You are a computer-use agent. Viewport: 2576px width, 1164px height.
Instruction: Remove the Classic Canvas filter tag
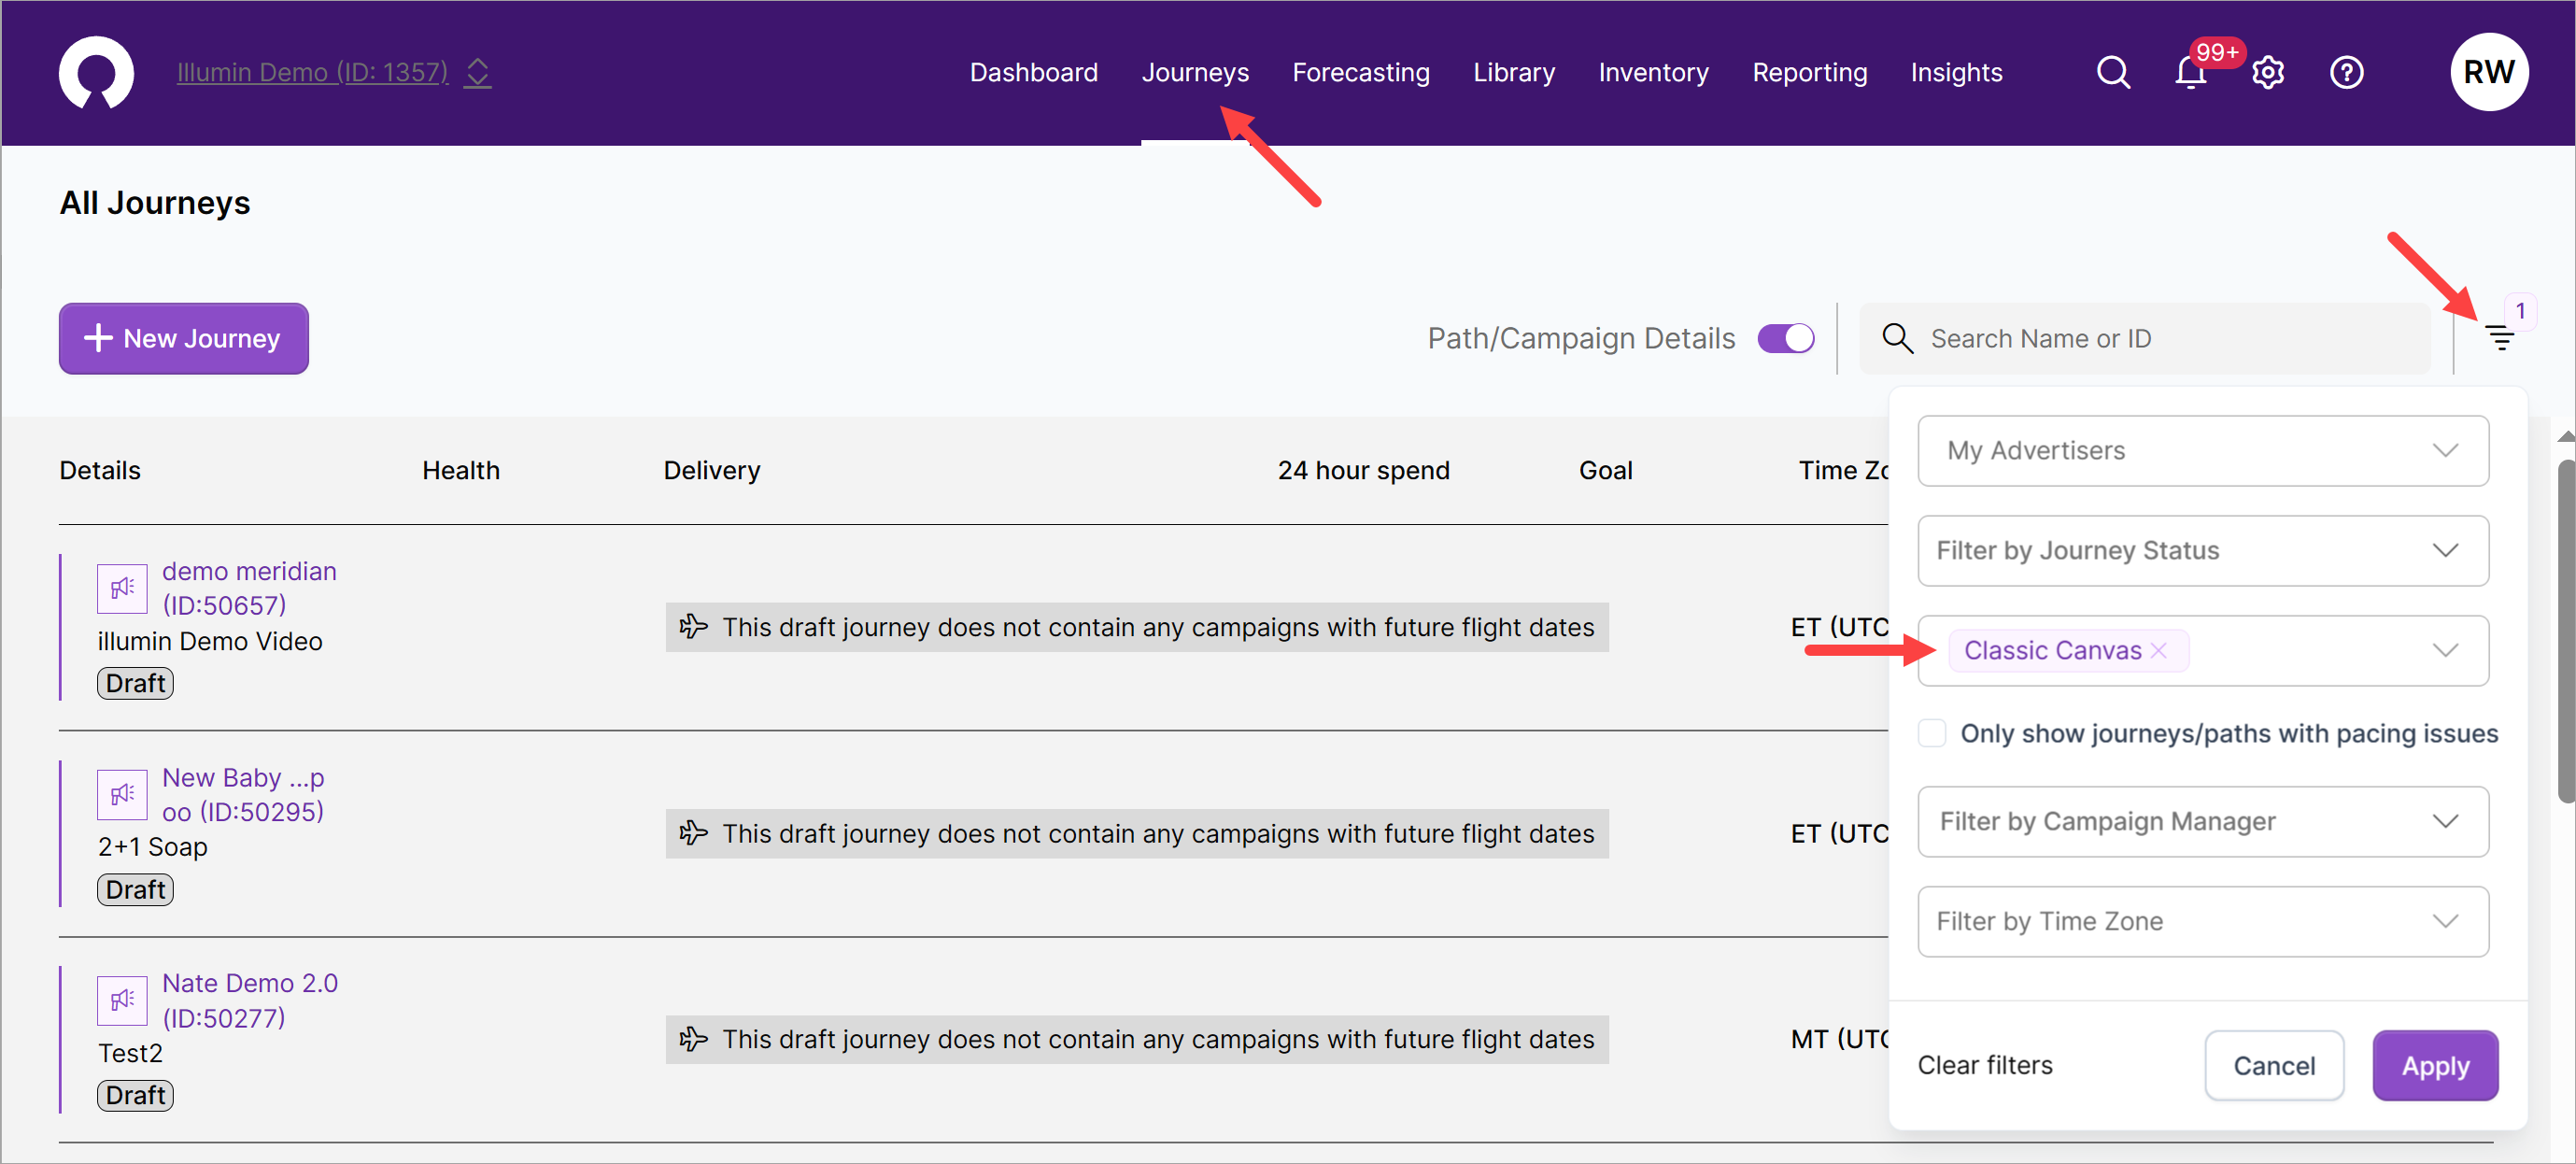[x=2159, y=650]
